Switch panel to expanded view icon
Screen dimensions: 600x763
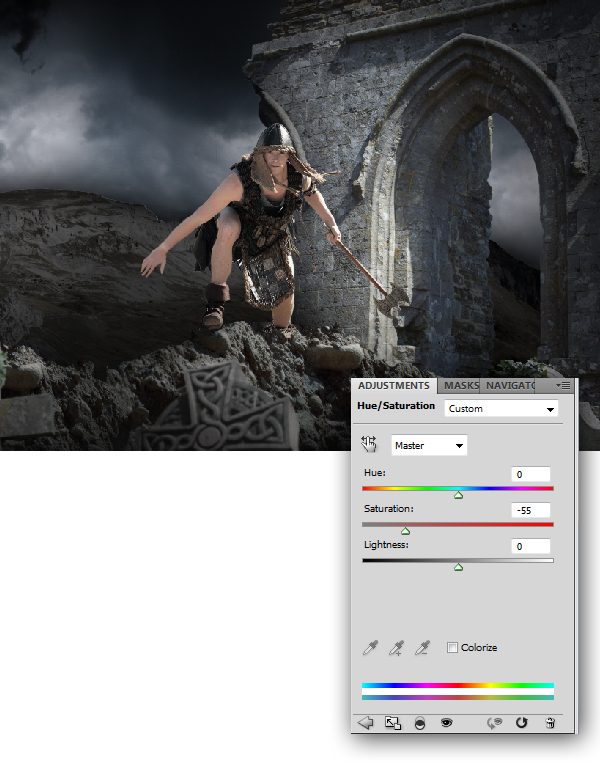tap(392, 723)
